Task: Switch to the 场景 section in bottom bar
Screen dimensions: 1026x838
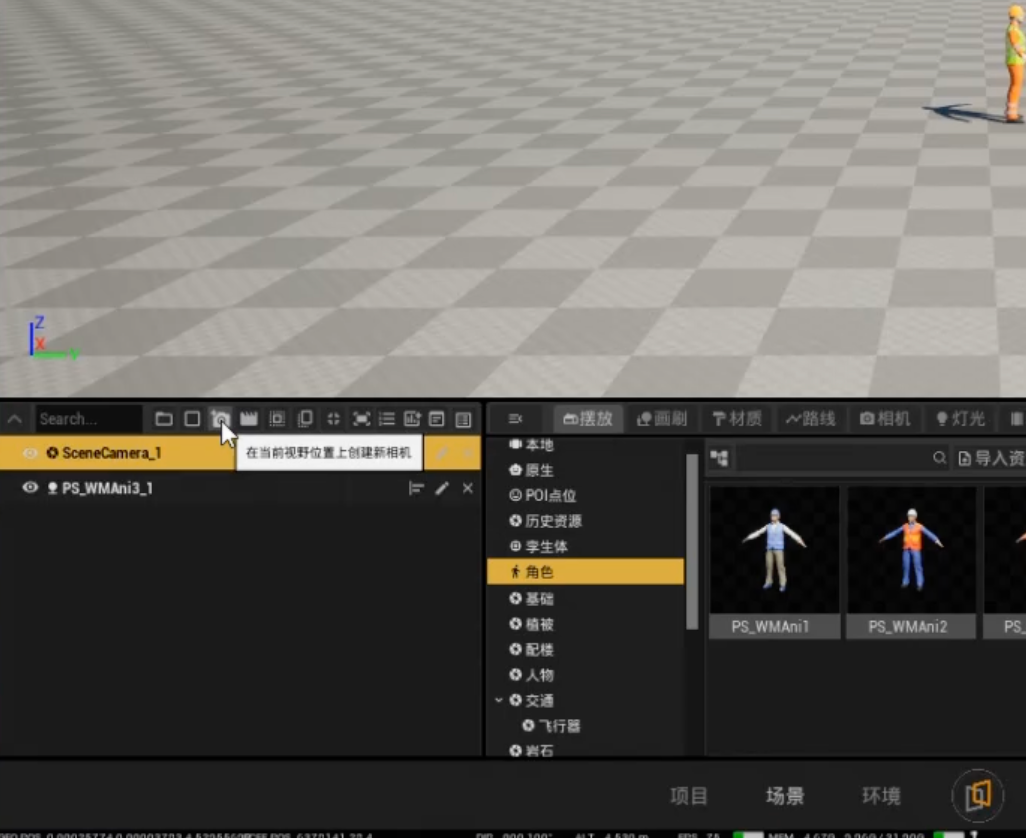Action: pos(785,795)
